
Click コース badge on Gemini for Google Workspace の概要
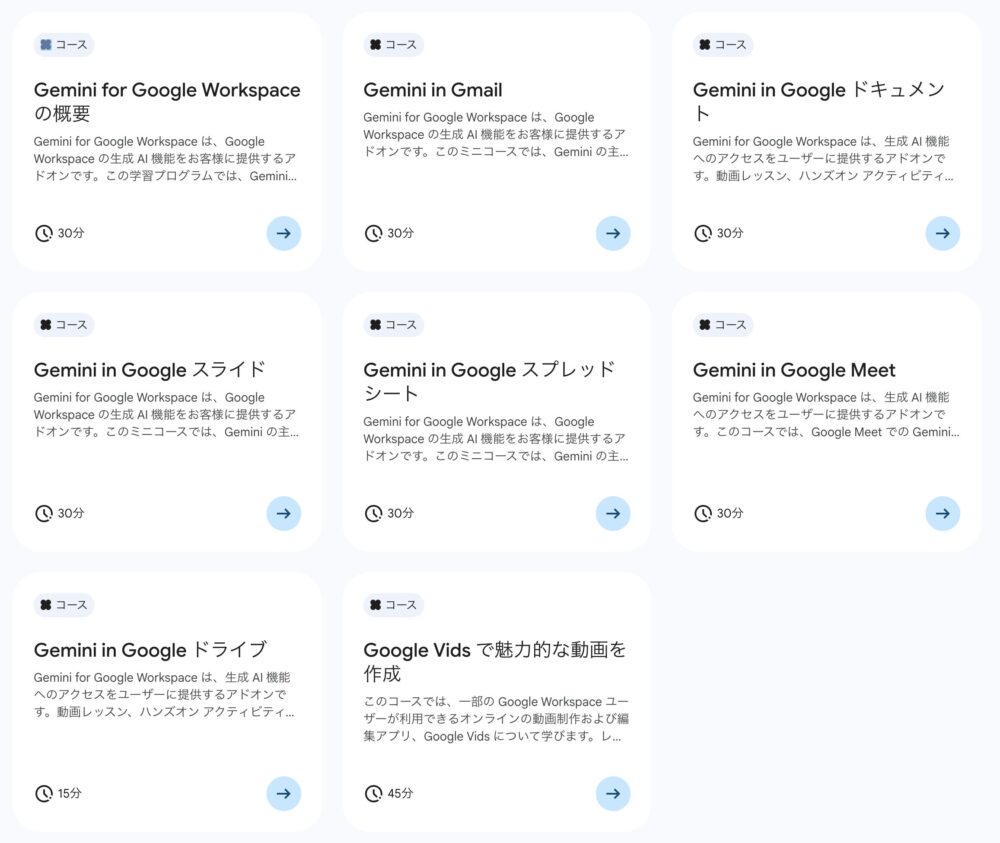(63, 45)
